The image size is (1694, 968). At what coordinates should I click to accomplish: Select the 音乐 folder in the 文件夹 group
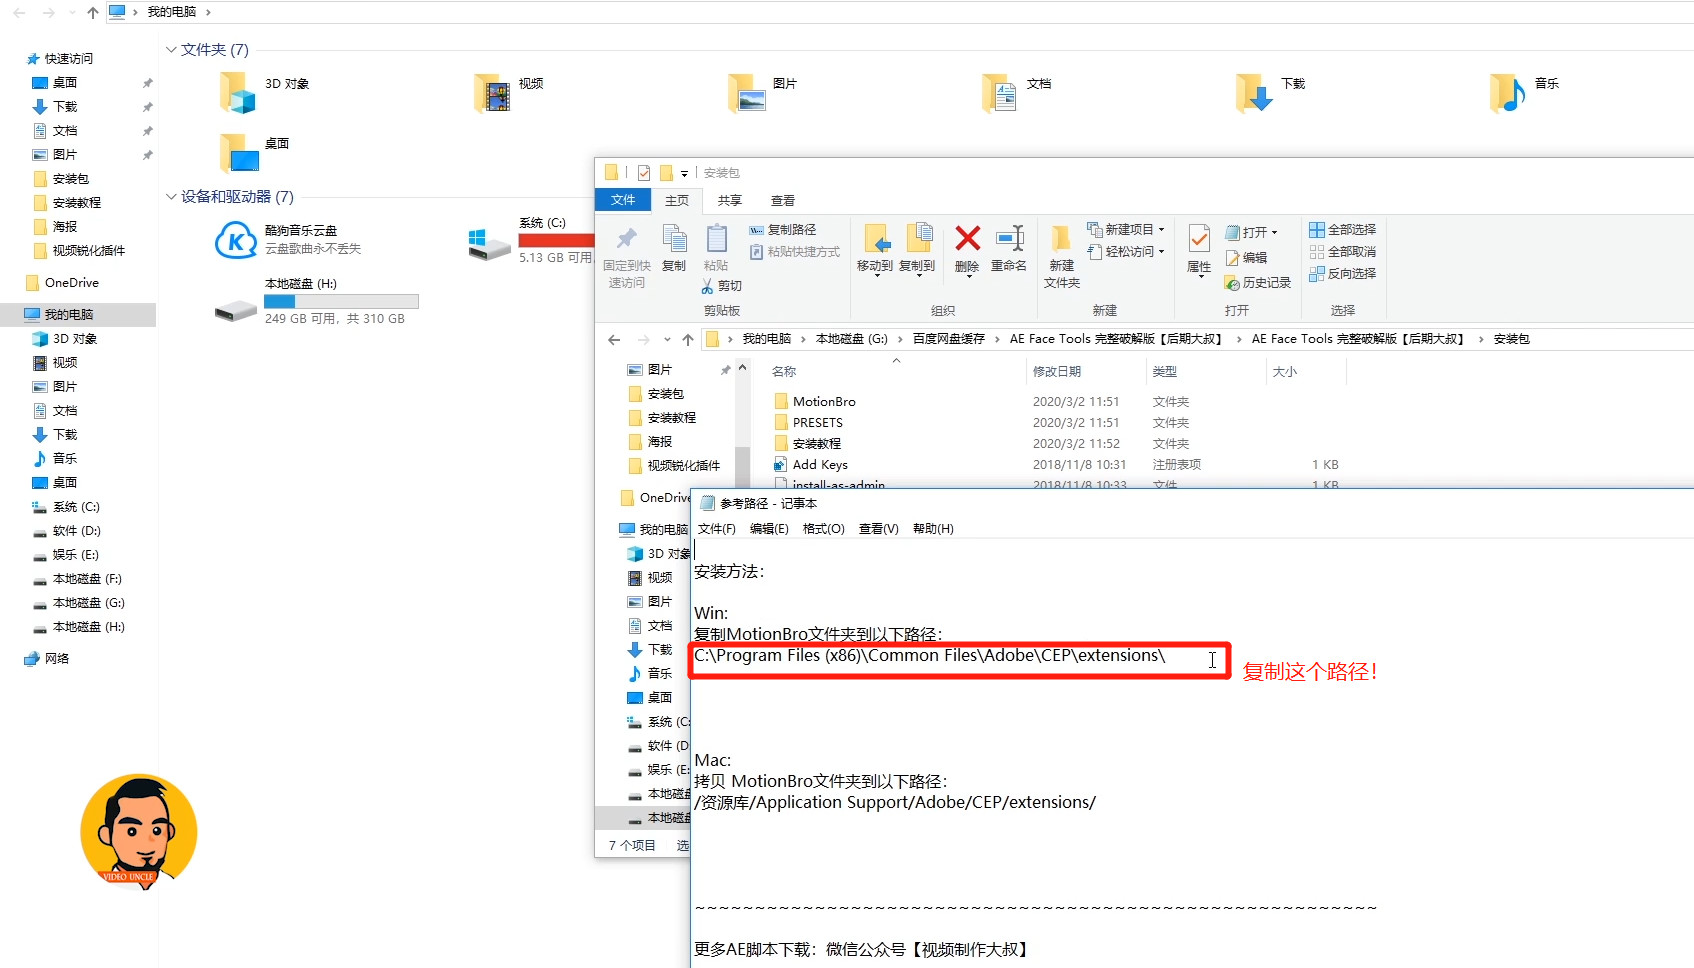click(x=1508, y=93)
